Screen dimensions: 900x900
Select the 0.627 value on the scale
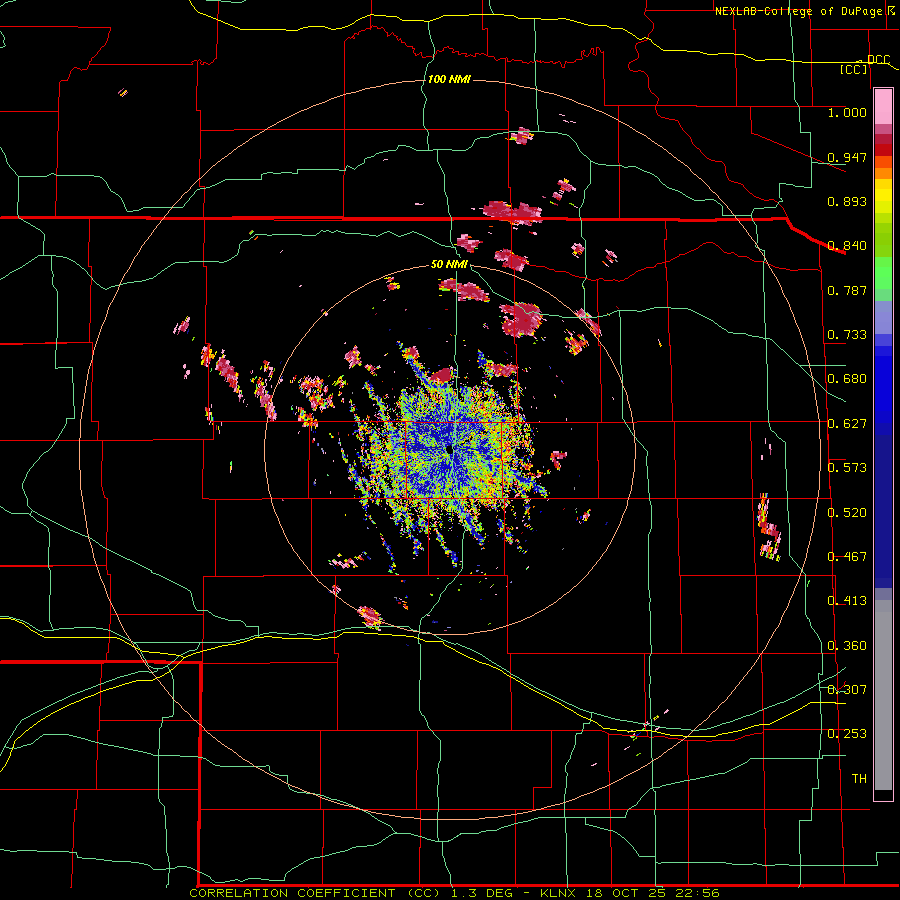coord(847,424)
